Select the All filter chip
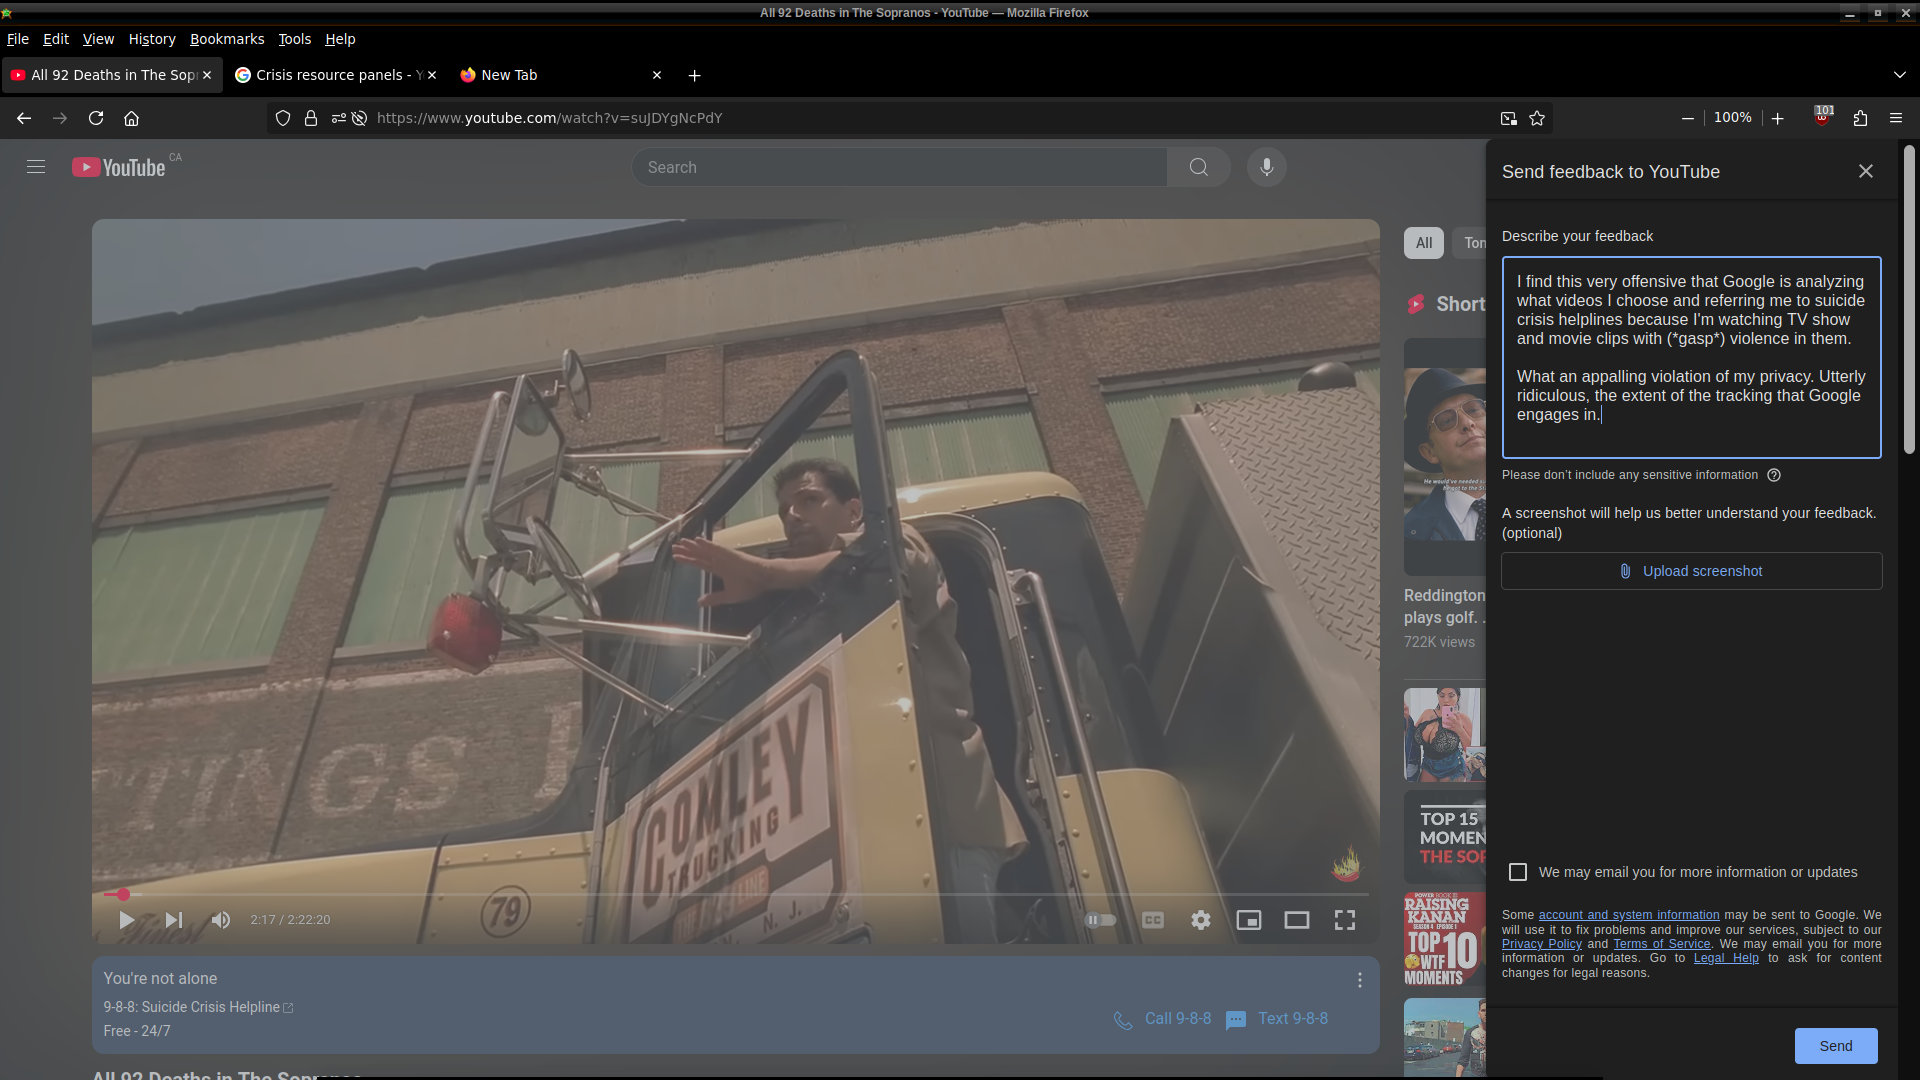The height and width of the screenshot is (1080, 1920). point(1424,243)
